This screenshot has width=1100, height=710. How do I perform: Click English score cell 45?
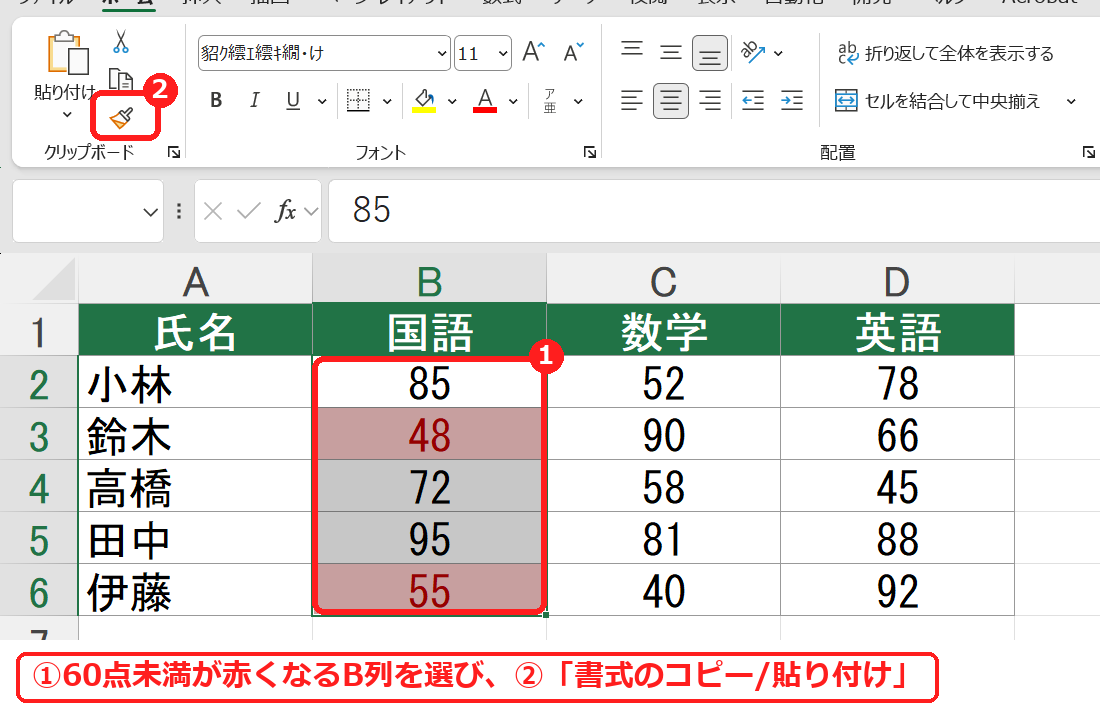click(x=897, y=486)
